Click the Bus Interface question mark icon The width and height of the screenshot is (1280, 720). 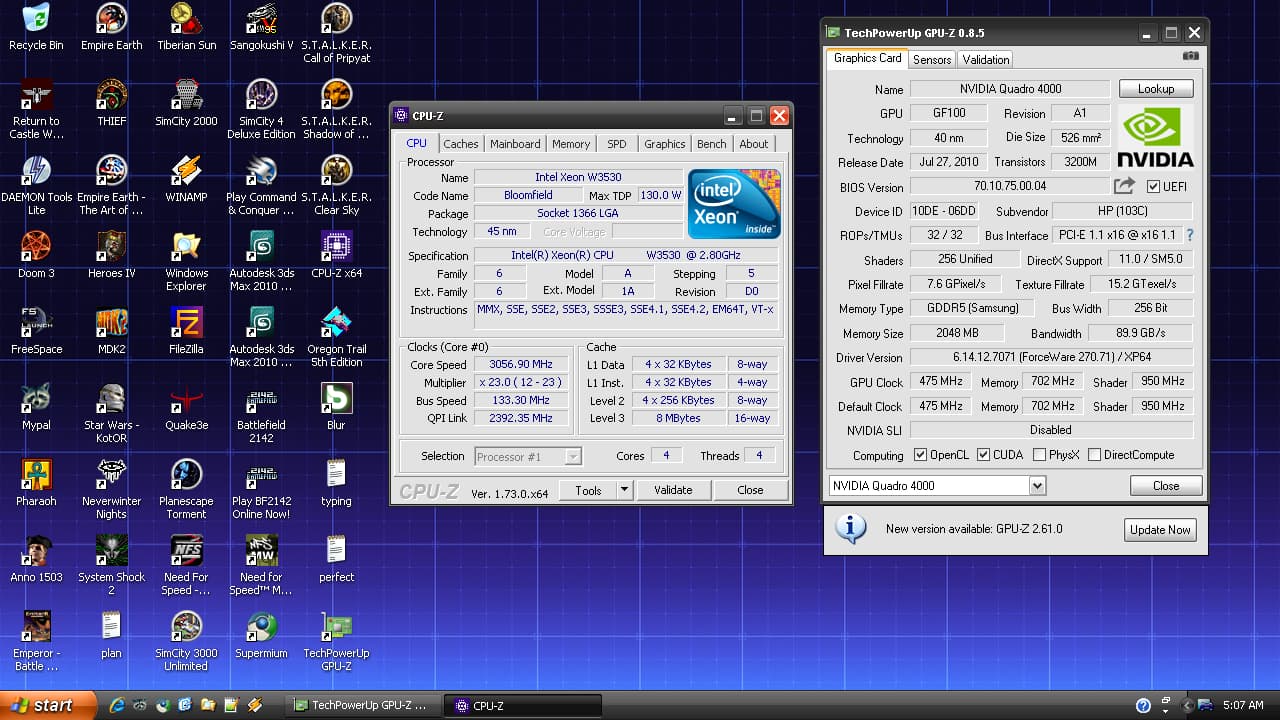point(1190,236)
